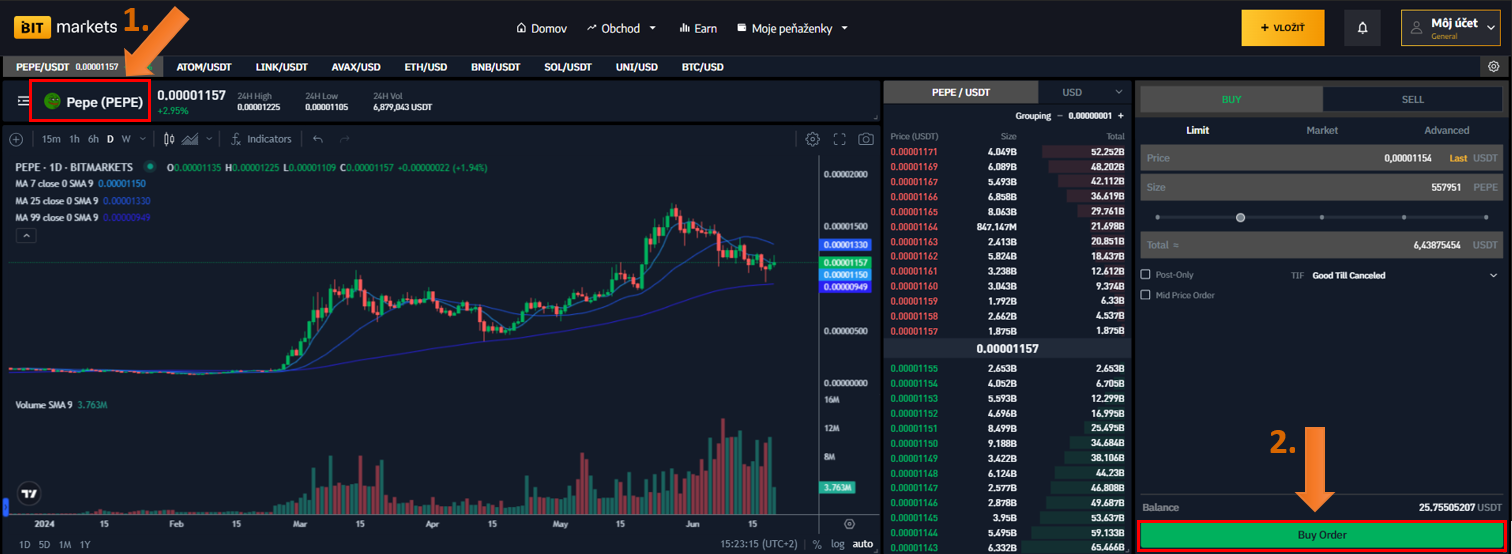Take a chart snapshot with camera icon

[x=866, y=139]
